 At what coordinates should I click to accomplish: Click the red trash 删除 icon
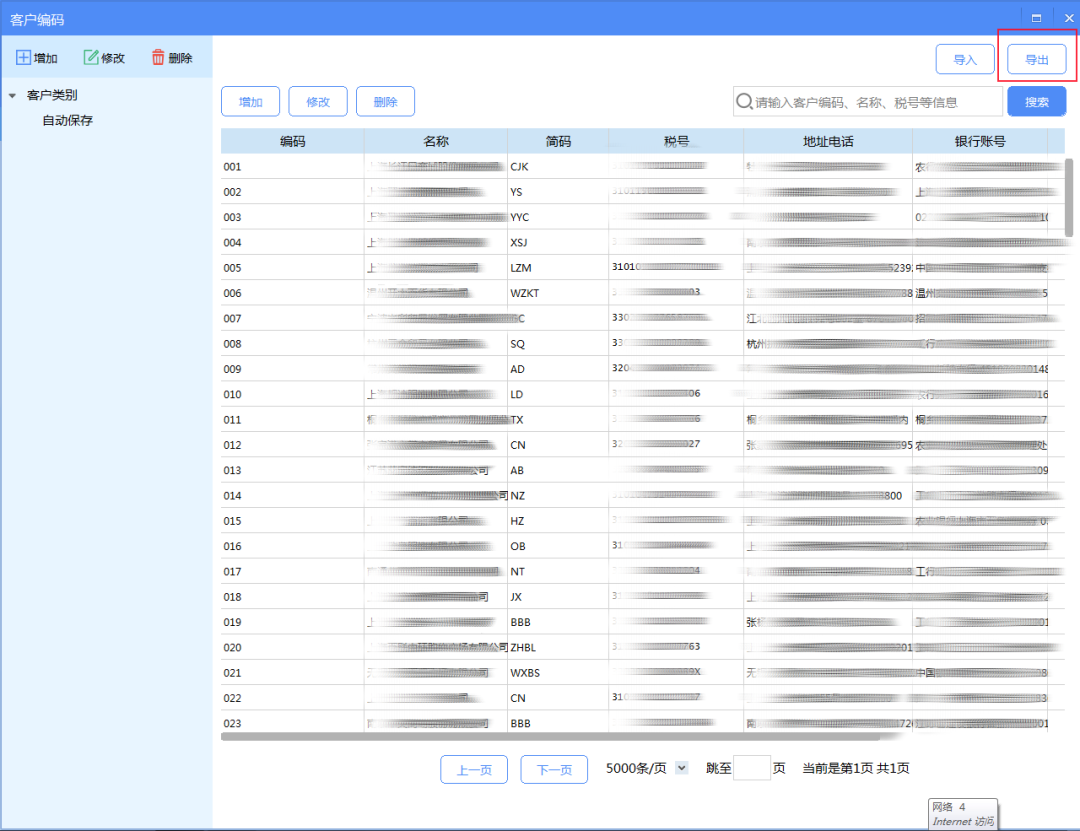coord(158,57)
